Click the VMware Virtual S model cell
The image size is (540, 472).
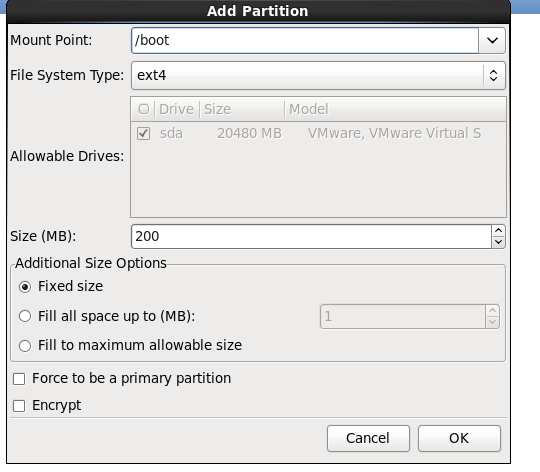click(394, 133)
